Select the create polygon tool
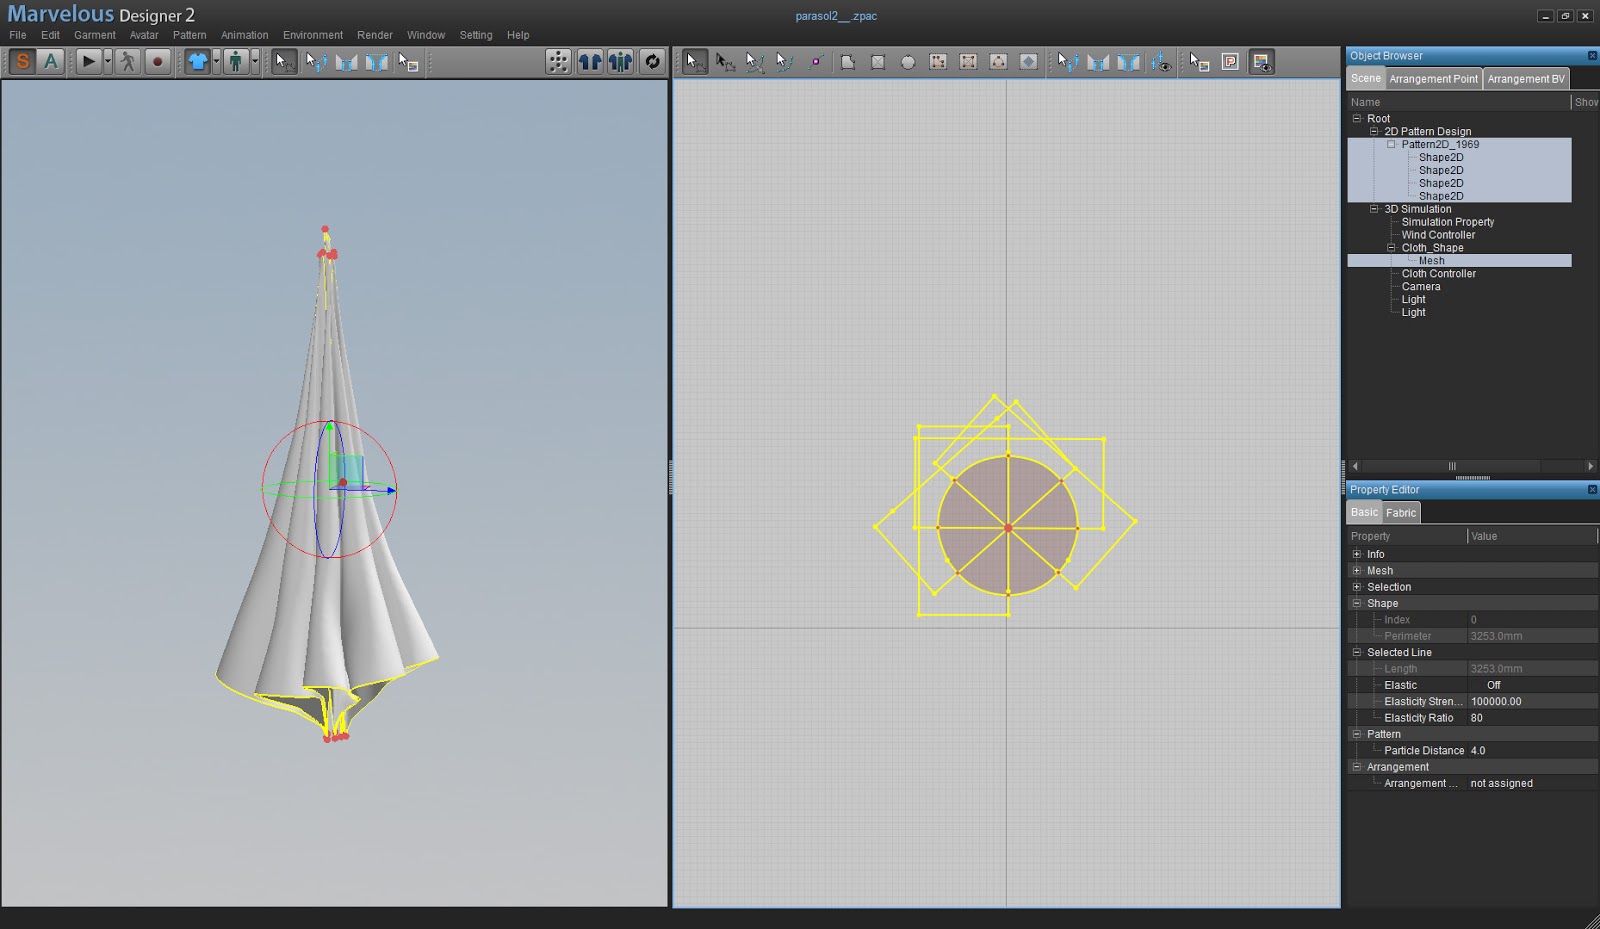Screen dimensions: 1600x929 [848, 62]
